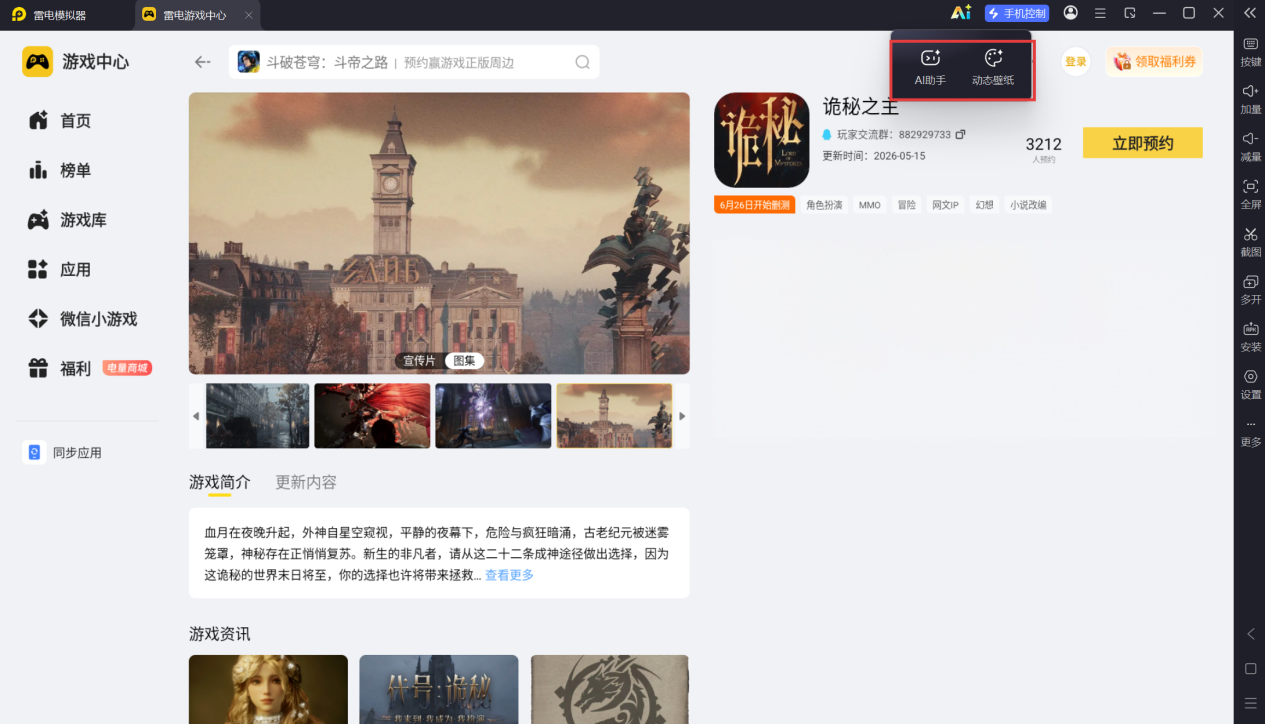Collapse the right sidebar with double-arrow icon
This screenshot has height=724, width=1265.
pyautogui.click(x=1249, y=13)
